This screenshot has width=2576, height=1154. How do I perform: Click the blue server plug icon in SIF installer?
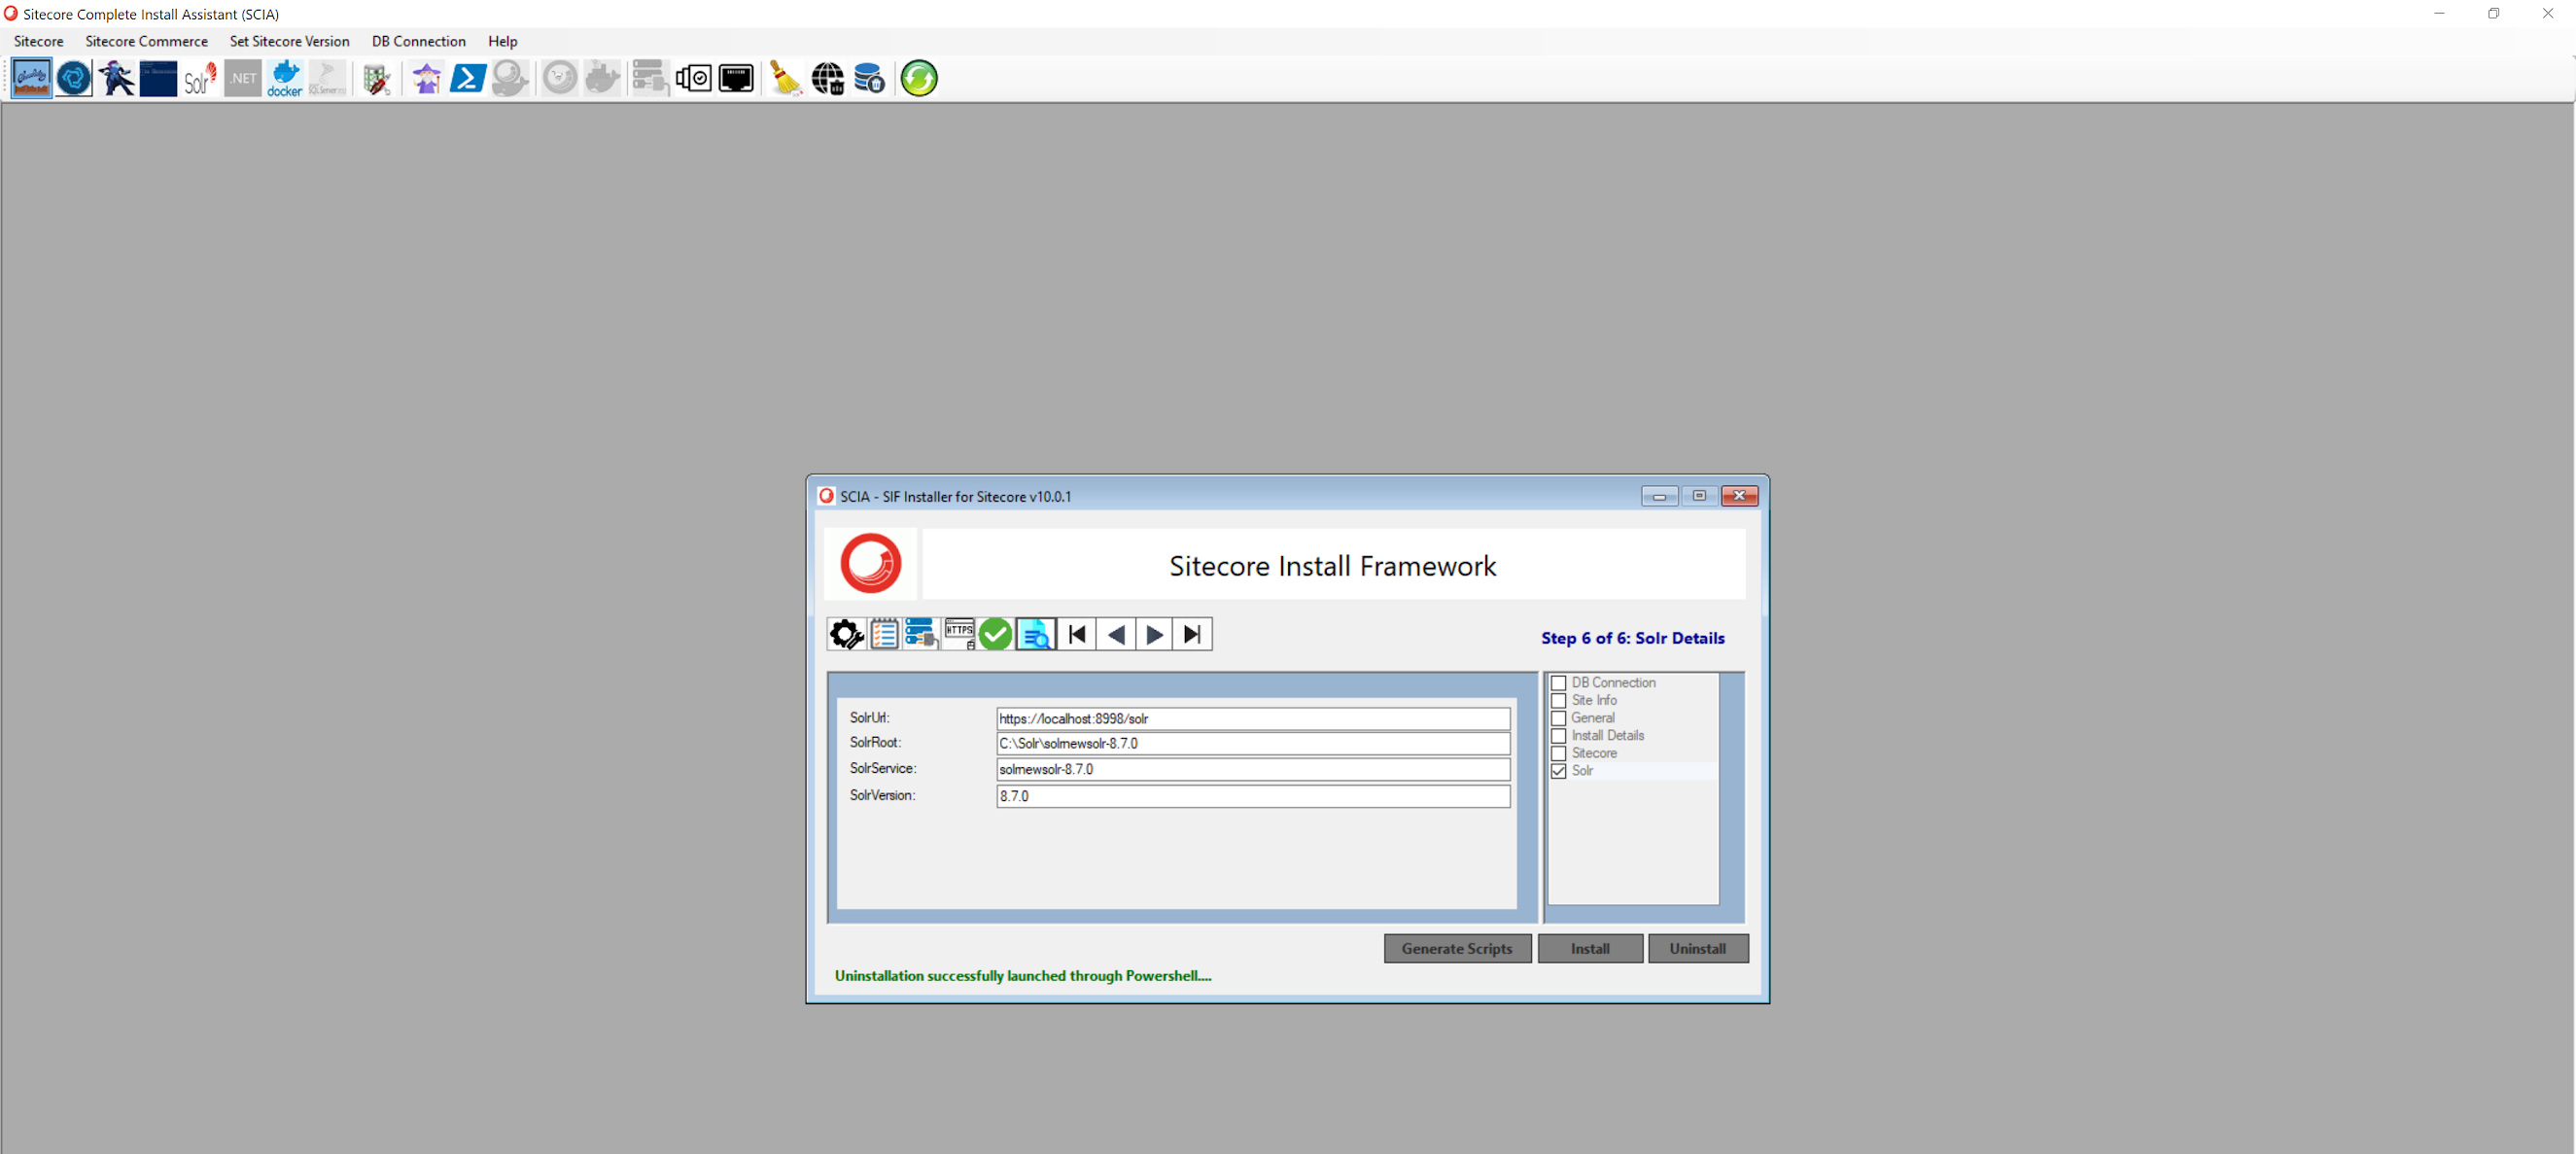click(x=921, y=634)
